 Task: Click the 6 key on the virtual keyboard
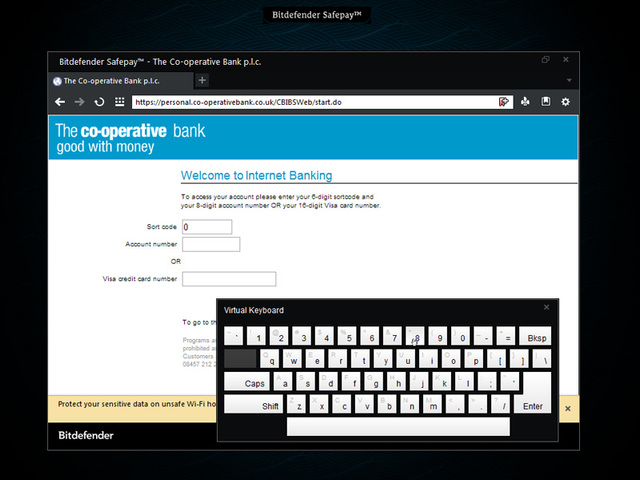pos(370,336)
